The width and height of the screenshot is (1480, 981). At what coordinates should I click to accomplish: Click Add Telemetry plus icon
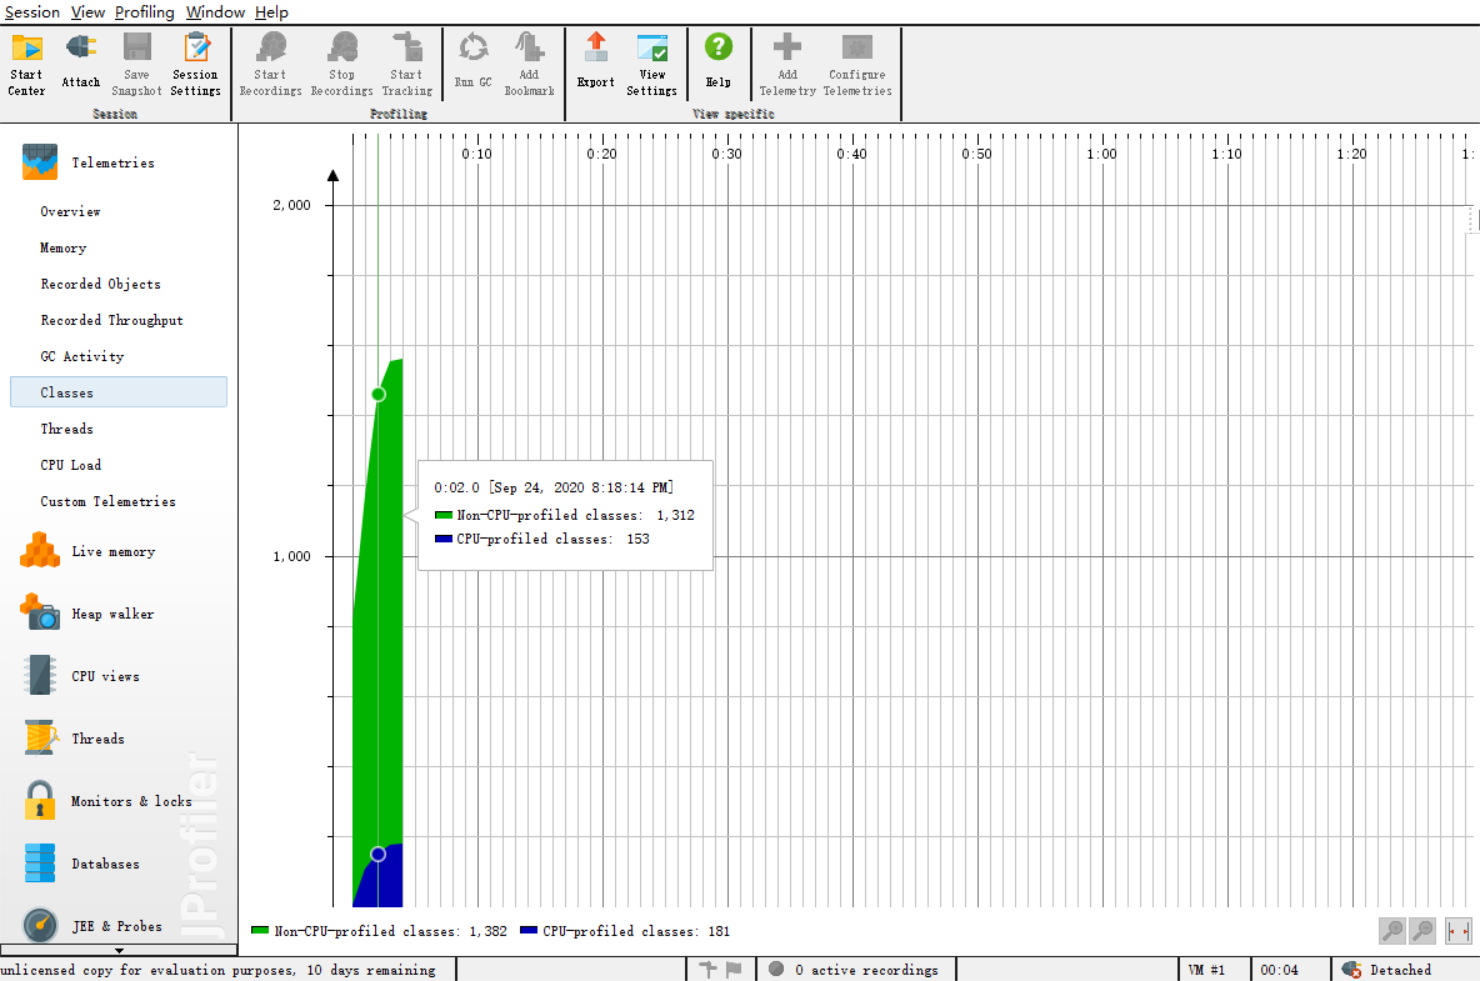tap(787, 46)
